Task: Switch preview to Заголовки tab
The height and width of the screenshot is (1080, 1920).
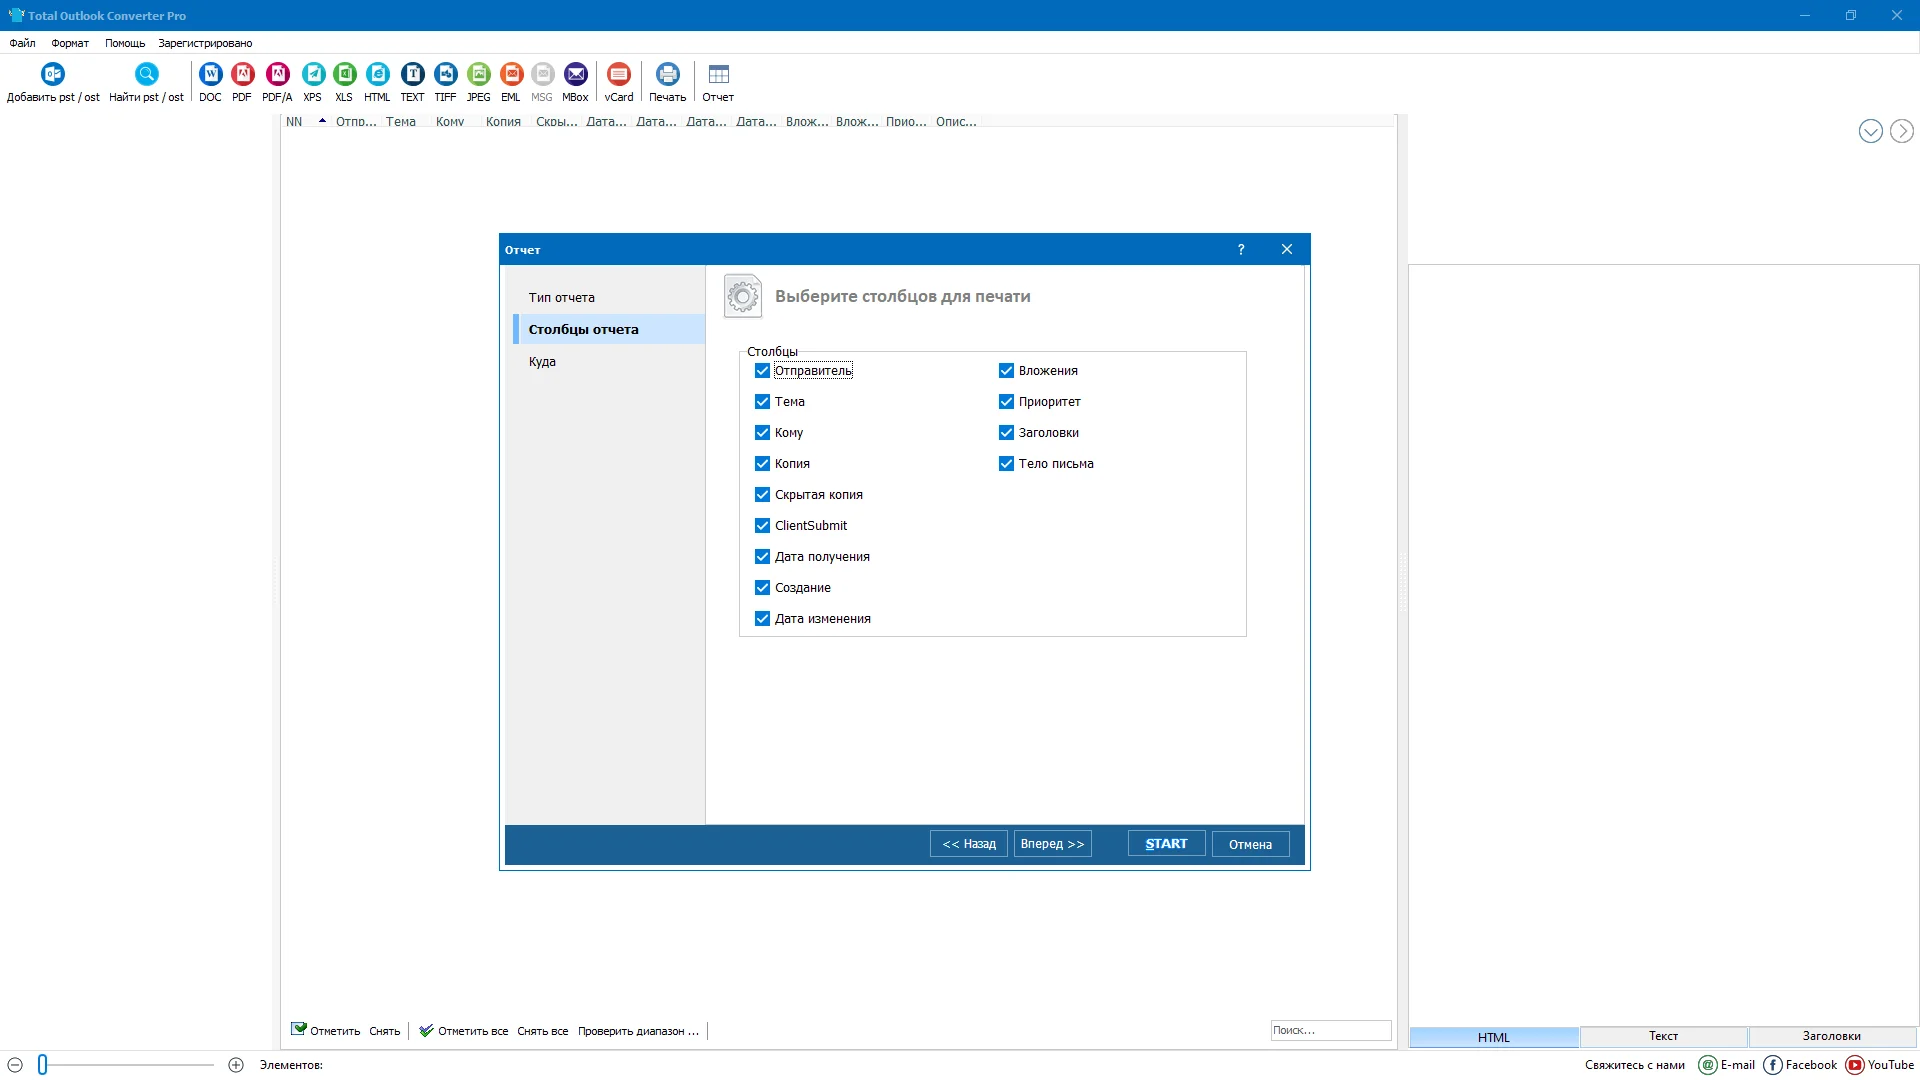Action: pyautogui.click(x=1832, y=1037)
